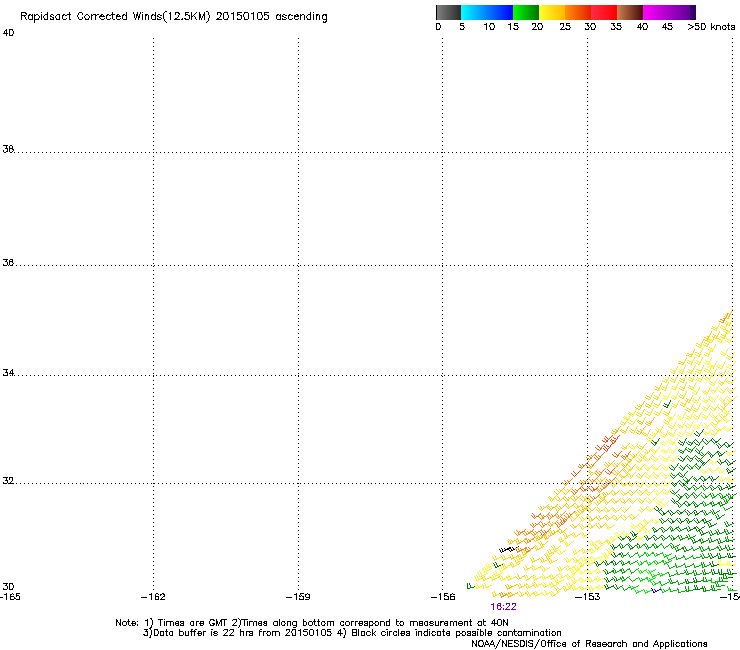Image resolution: width=740 pixels, height=650 pixels.
Task: Click the longitude label -153
Action: click(x=588, y=597)
